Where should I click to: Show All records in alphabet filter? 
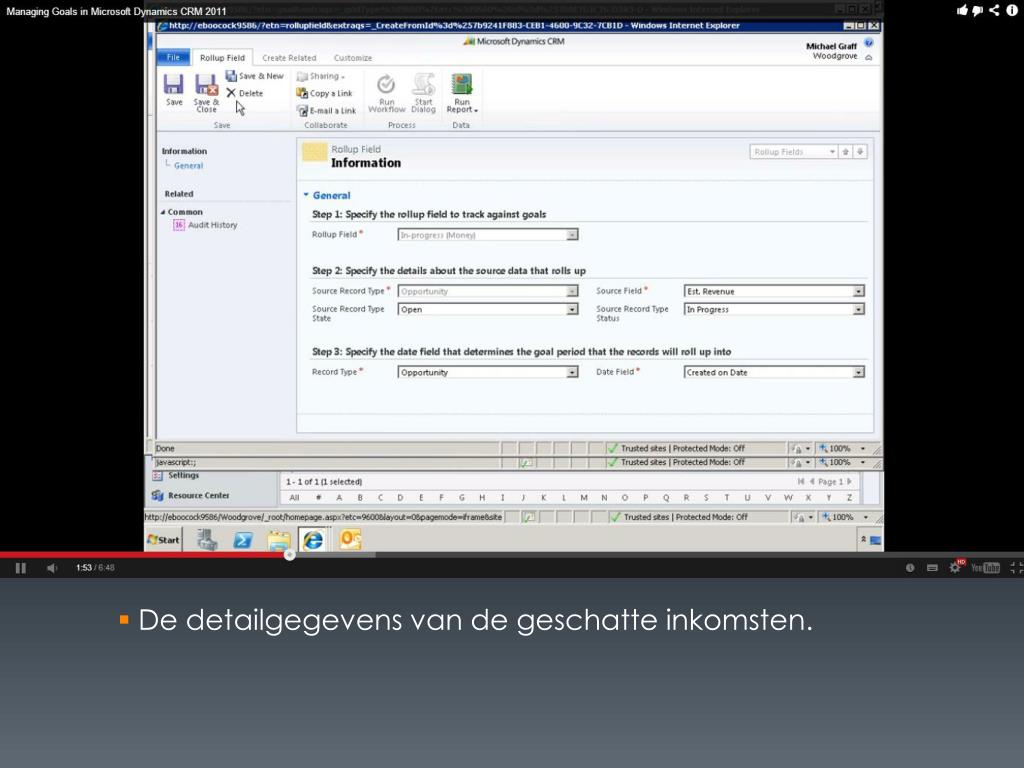coord(295,498)
